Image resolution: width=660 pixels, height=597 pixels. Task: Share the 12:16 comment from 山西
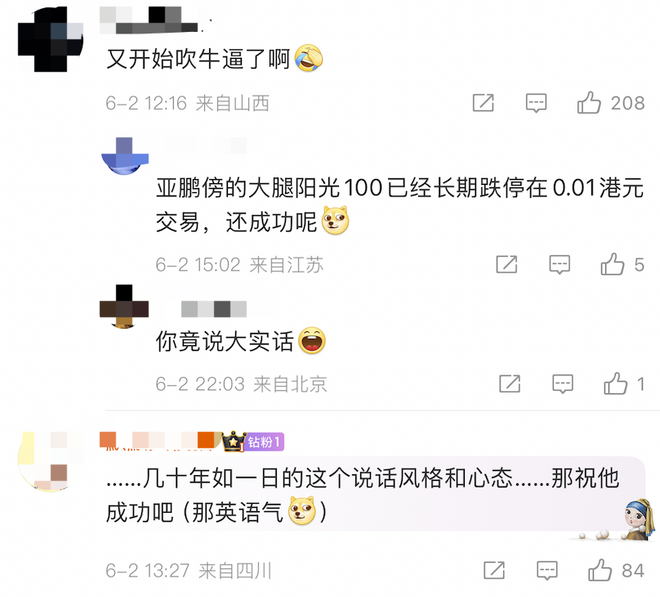tap(483, 103)
